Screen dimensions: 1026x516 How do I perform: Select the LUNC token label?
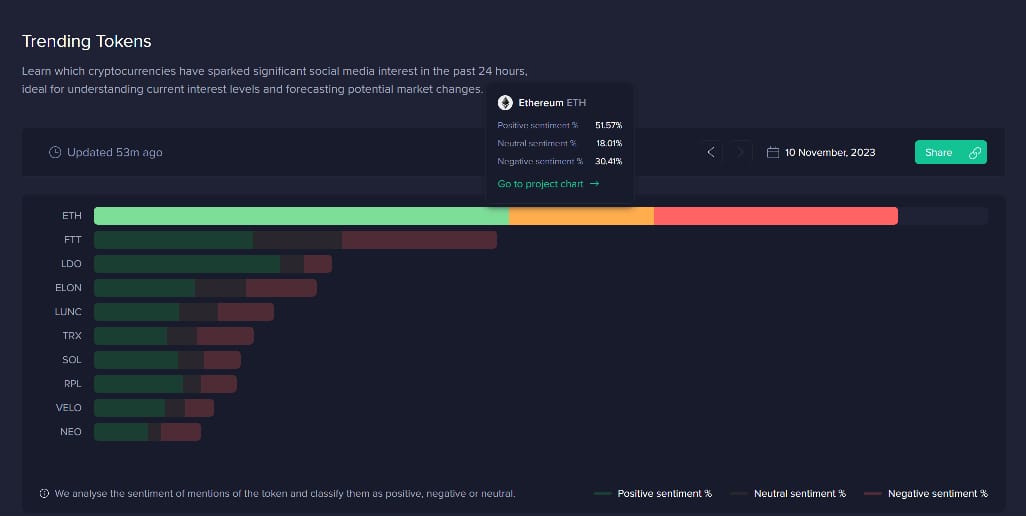68,312
